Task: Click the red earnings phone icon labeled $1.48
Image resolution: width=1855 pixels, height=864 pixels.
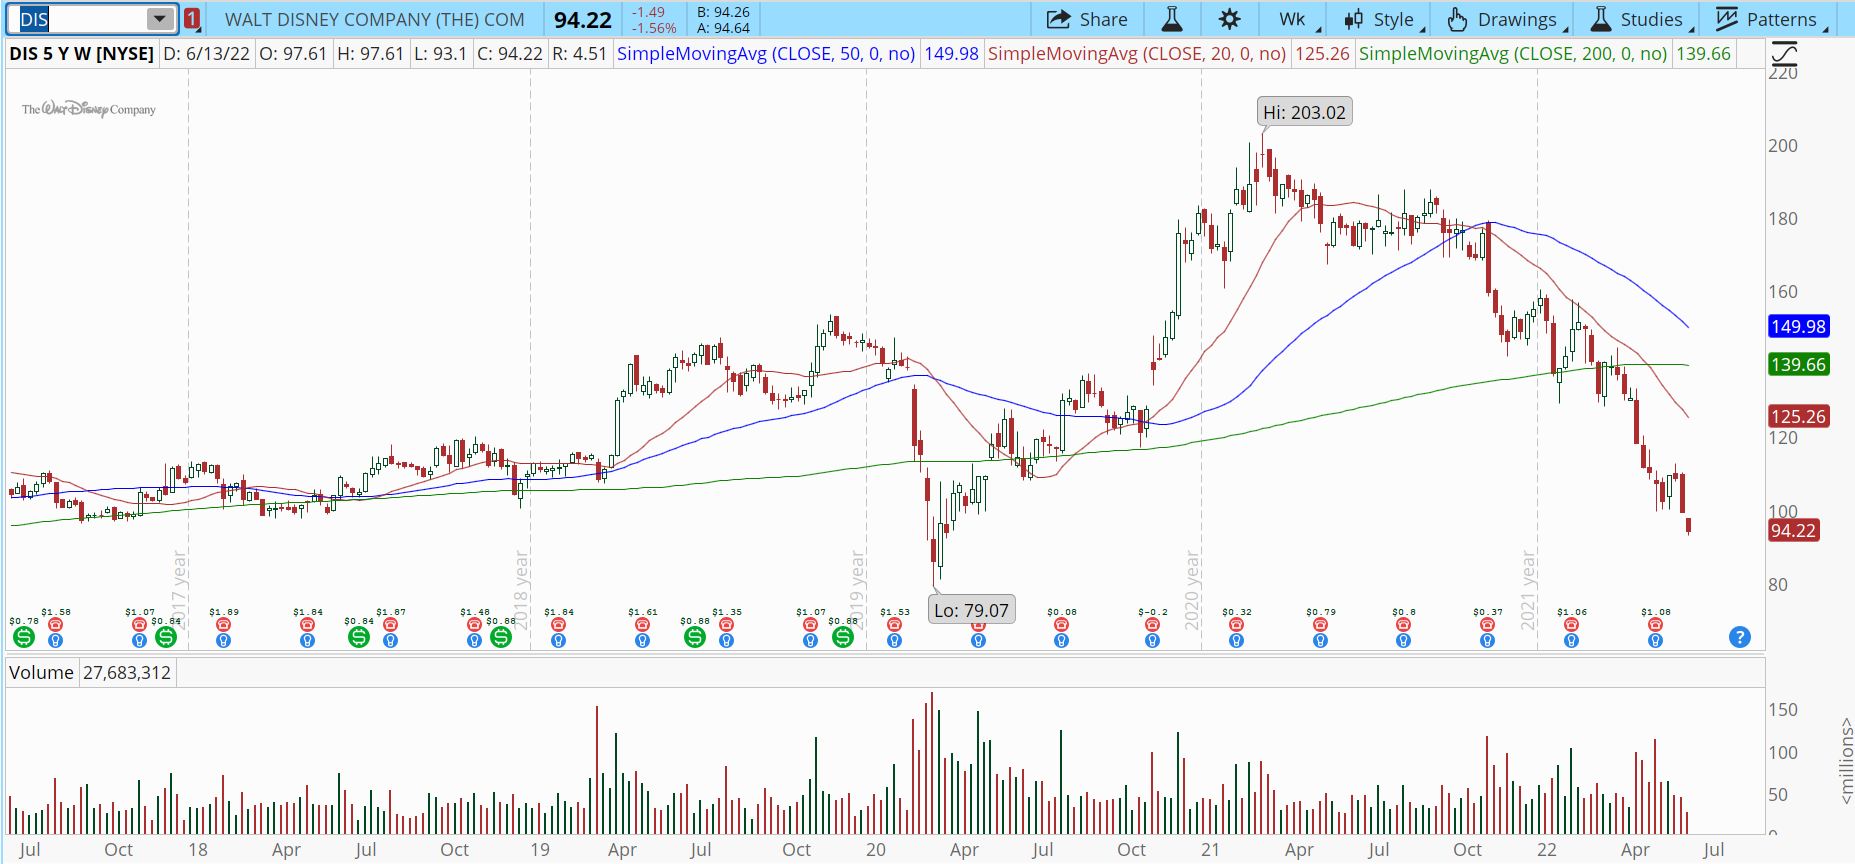Action: (475, 625)
